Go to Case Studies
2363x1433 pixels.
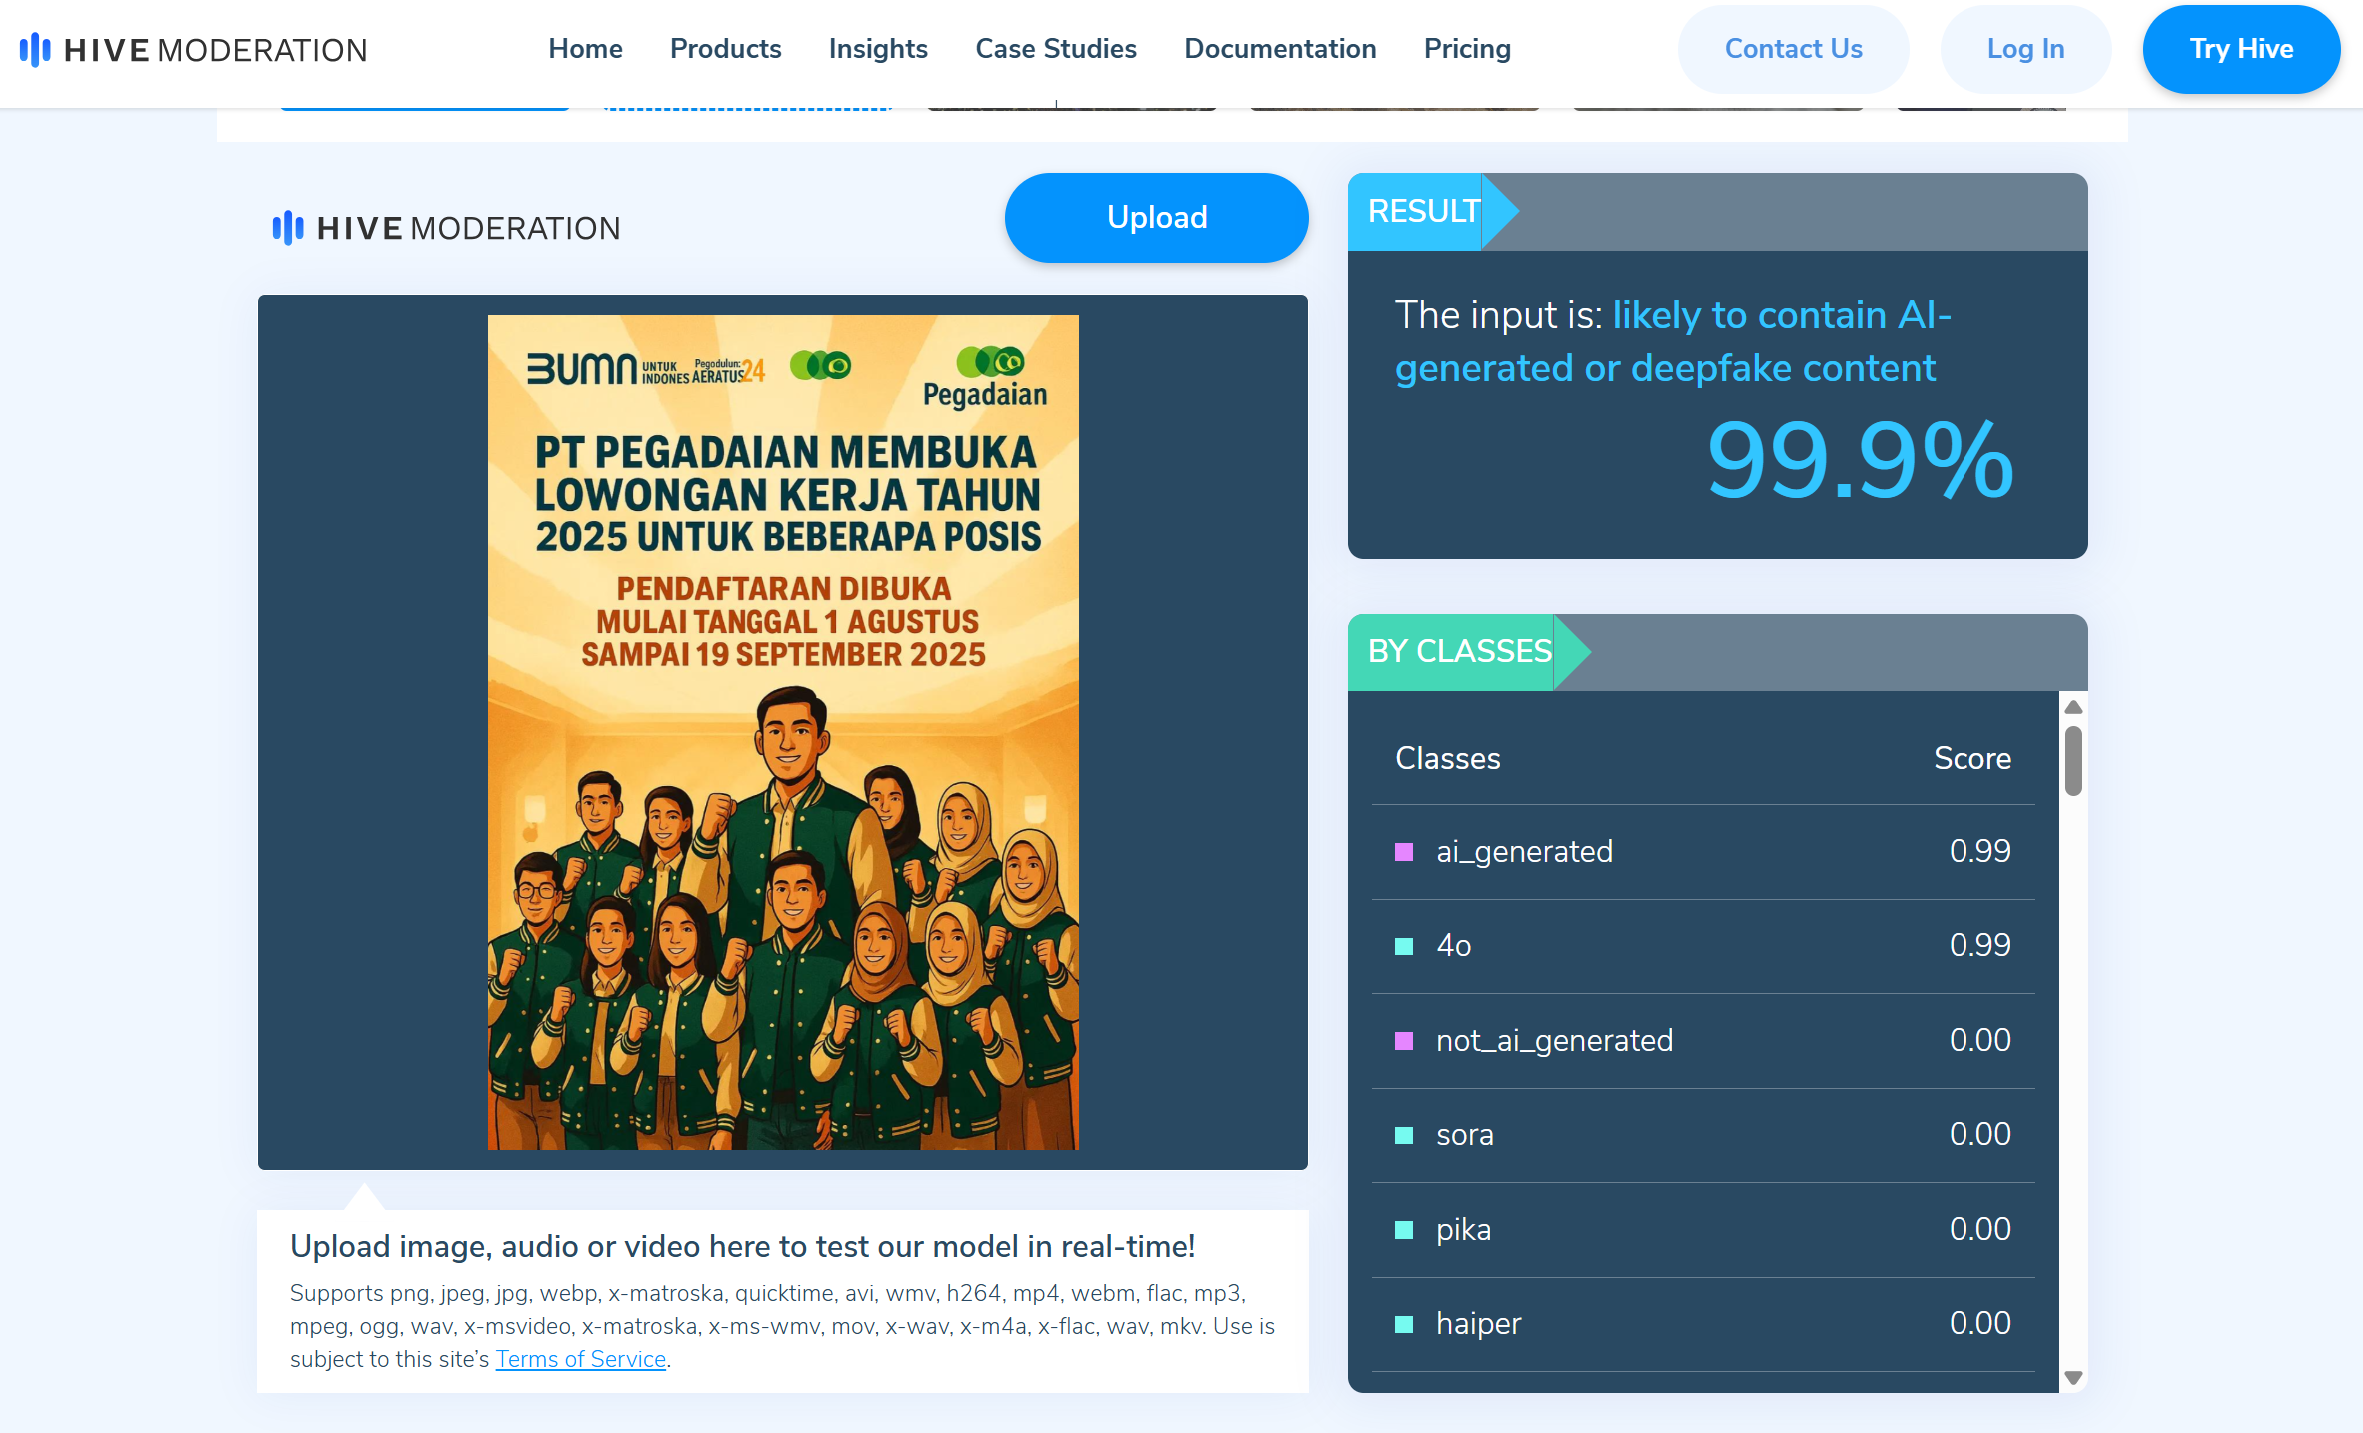pos(1056,49)
